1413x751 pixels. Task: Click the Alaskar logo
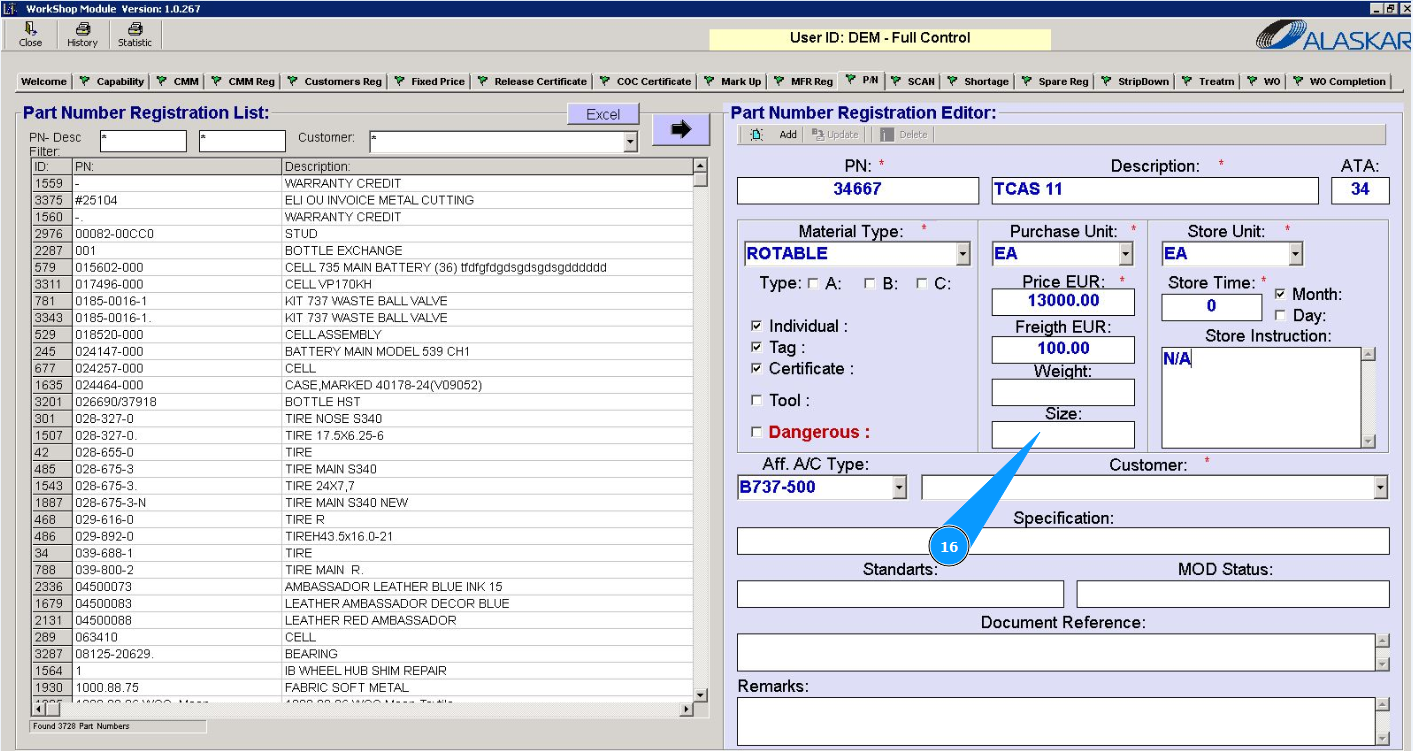(x=1330, y=37)
